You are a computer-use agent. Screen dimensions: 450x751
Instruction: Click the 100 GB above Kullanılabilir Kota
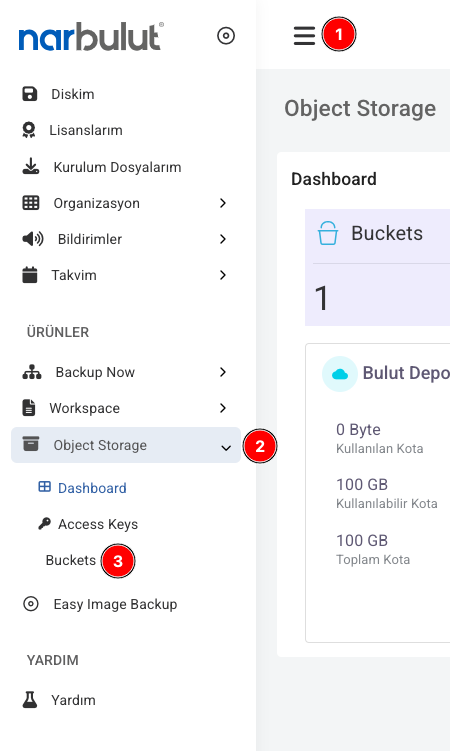coord(362,485)
